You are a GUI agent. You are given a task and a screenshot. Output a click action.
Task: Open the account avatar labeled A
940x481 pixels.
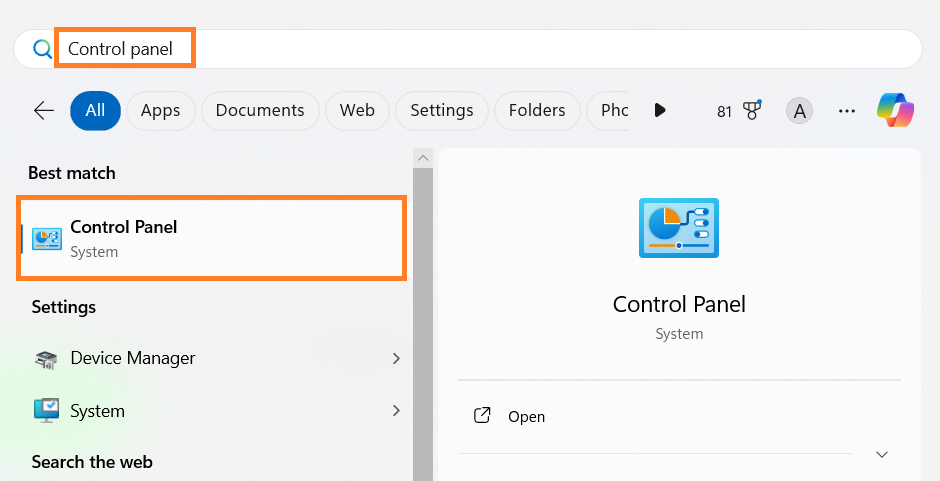tap(799, 111)
